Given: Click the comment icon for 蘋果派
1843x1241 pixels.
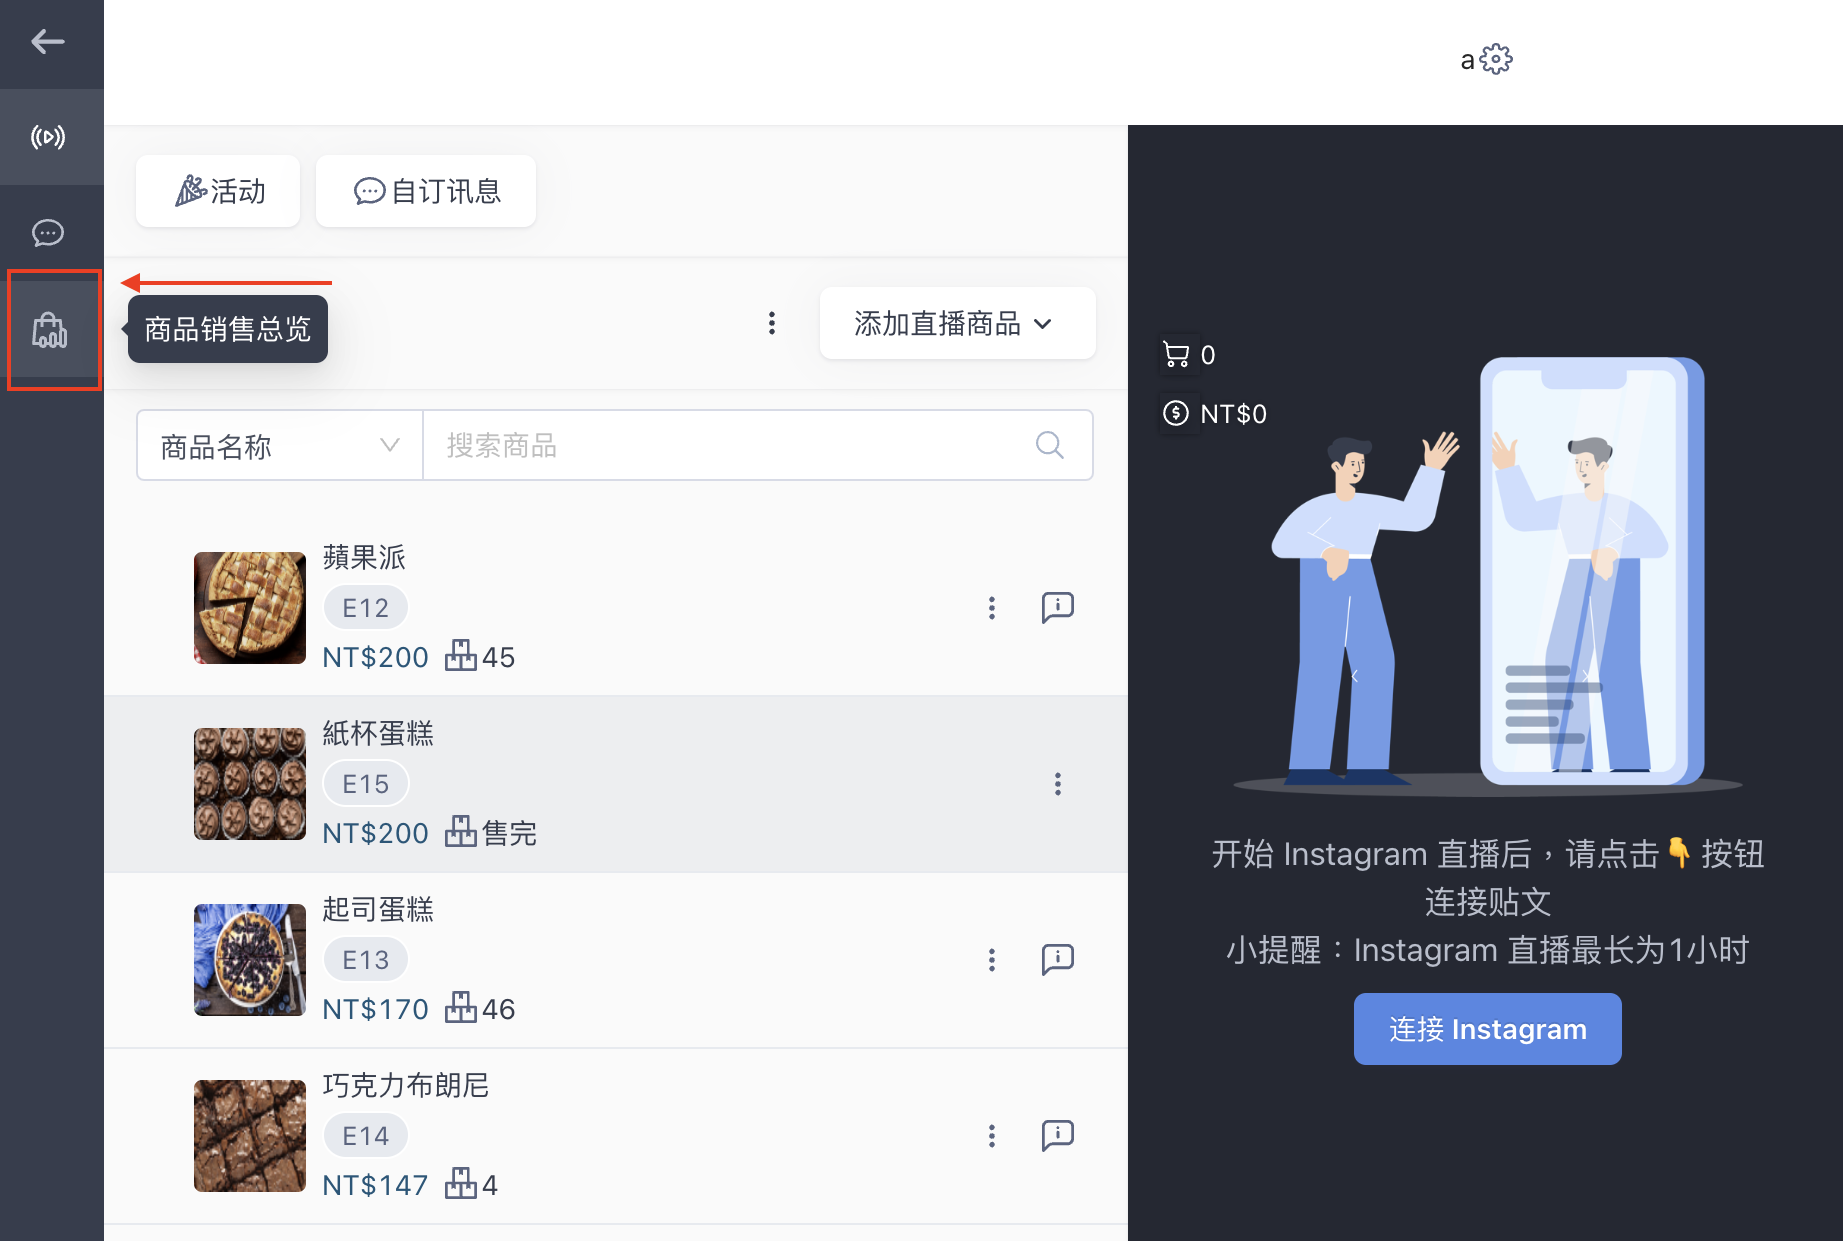Looking at the screenshot, I should point(1058,608).
